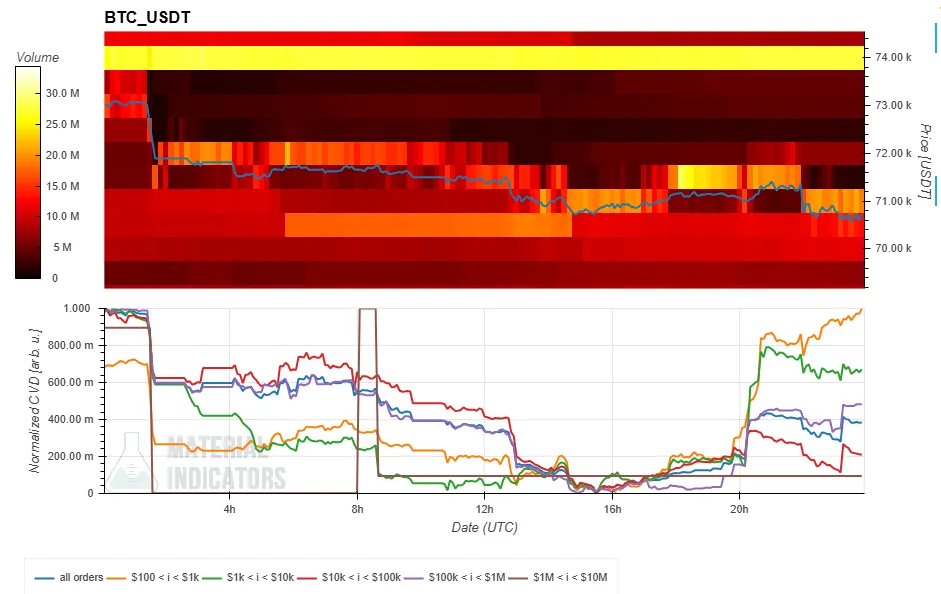The height and width of the screenshot is (594, 941).
Task: Click the 74.00 k price axis label
Action: [893, 57]
